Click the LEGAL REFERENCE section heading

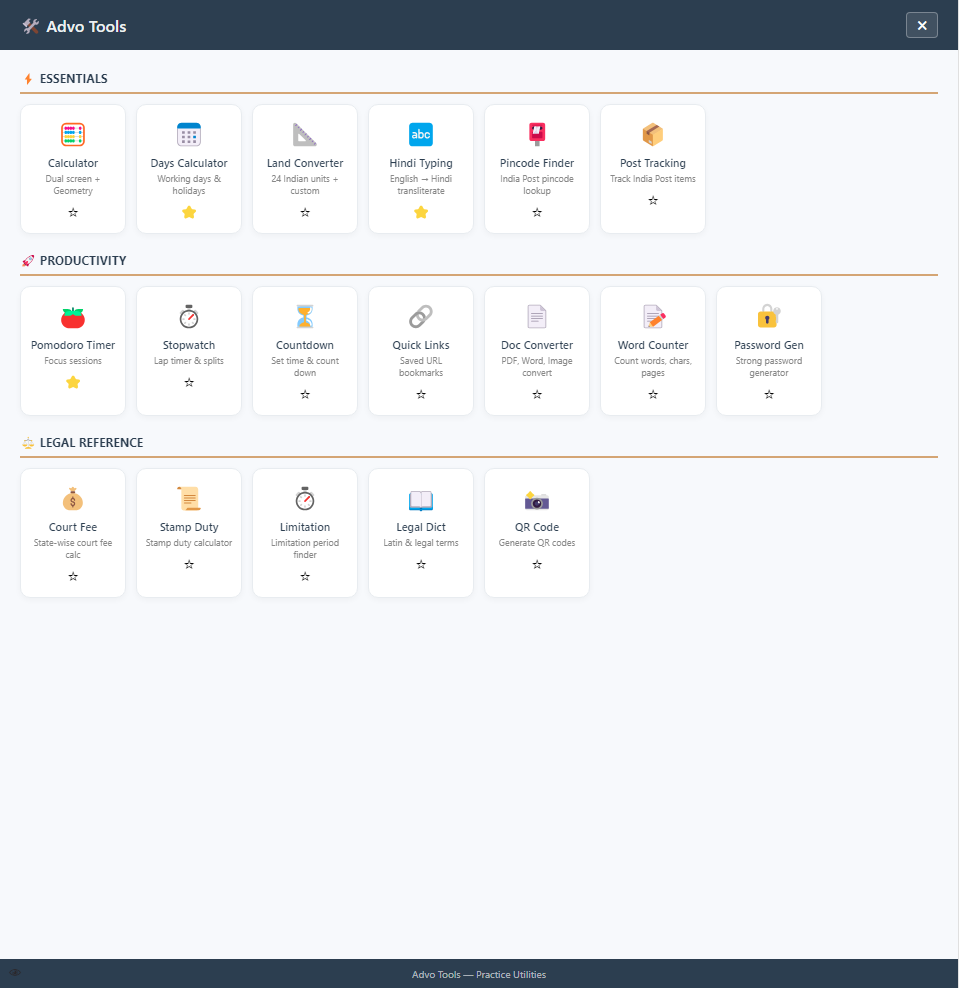click(91, 443)
